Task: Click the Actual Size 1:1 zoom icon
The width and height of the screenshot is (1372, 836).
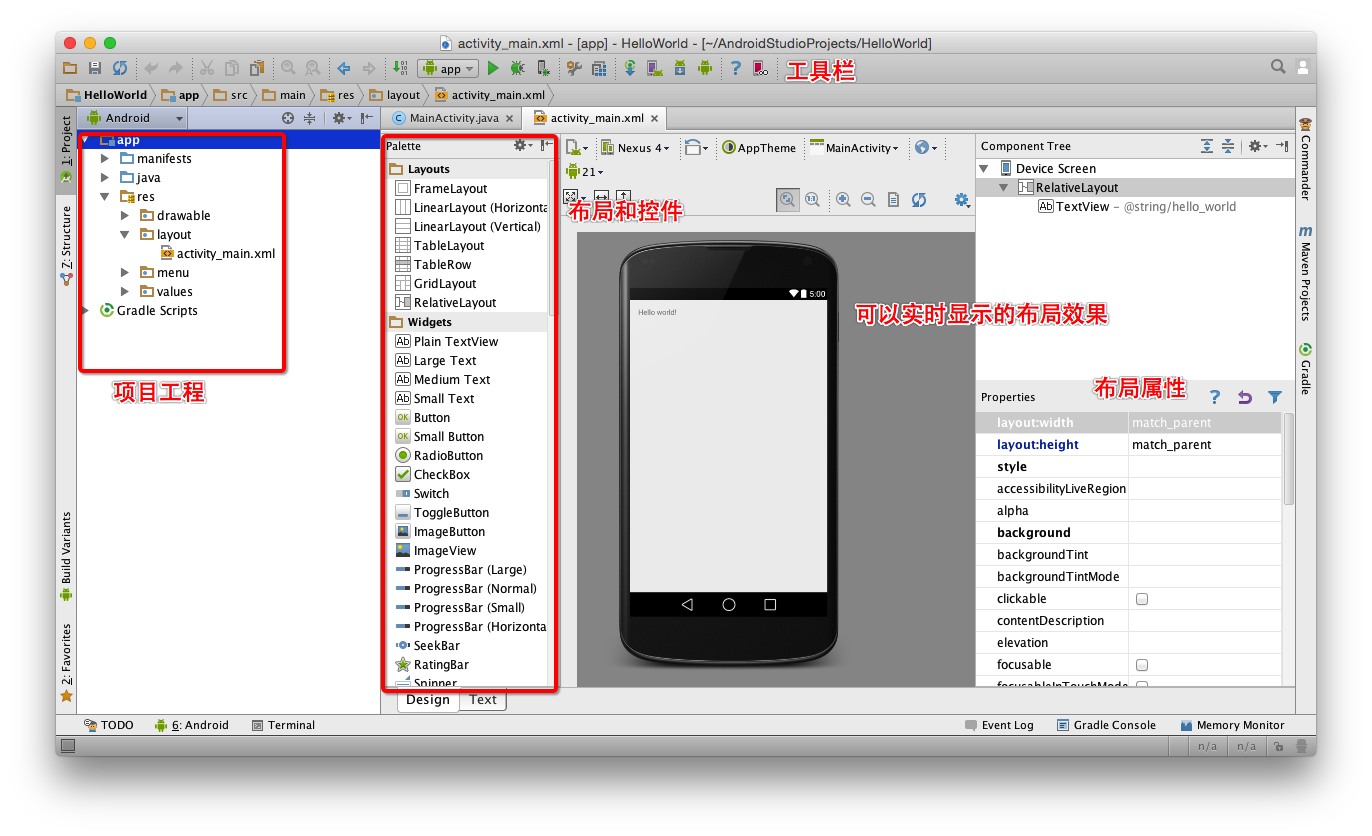Action: [x=812, y=200]
